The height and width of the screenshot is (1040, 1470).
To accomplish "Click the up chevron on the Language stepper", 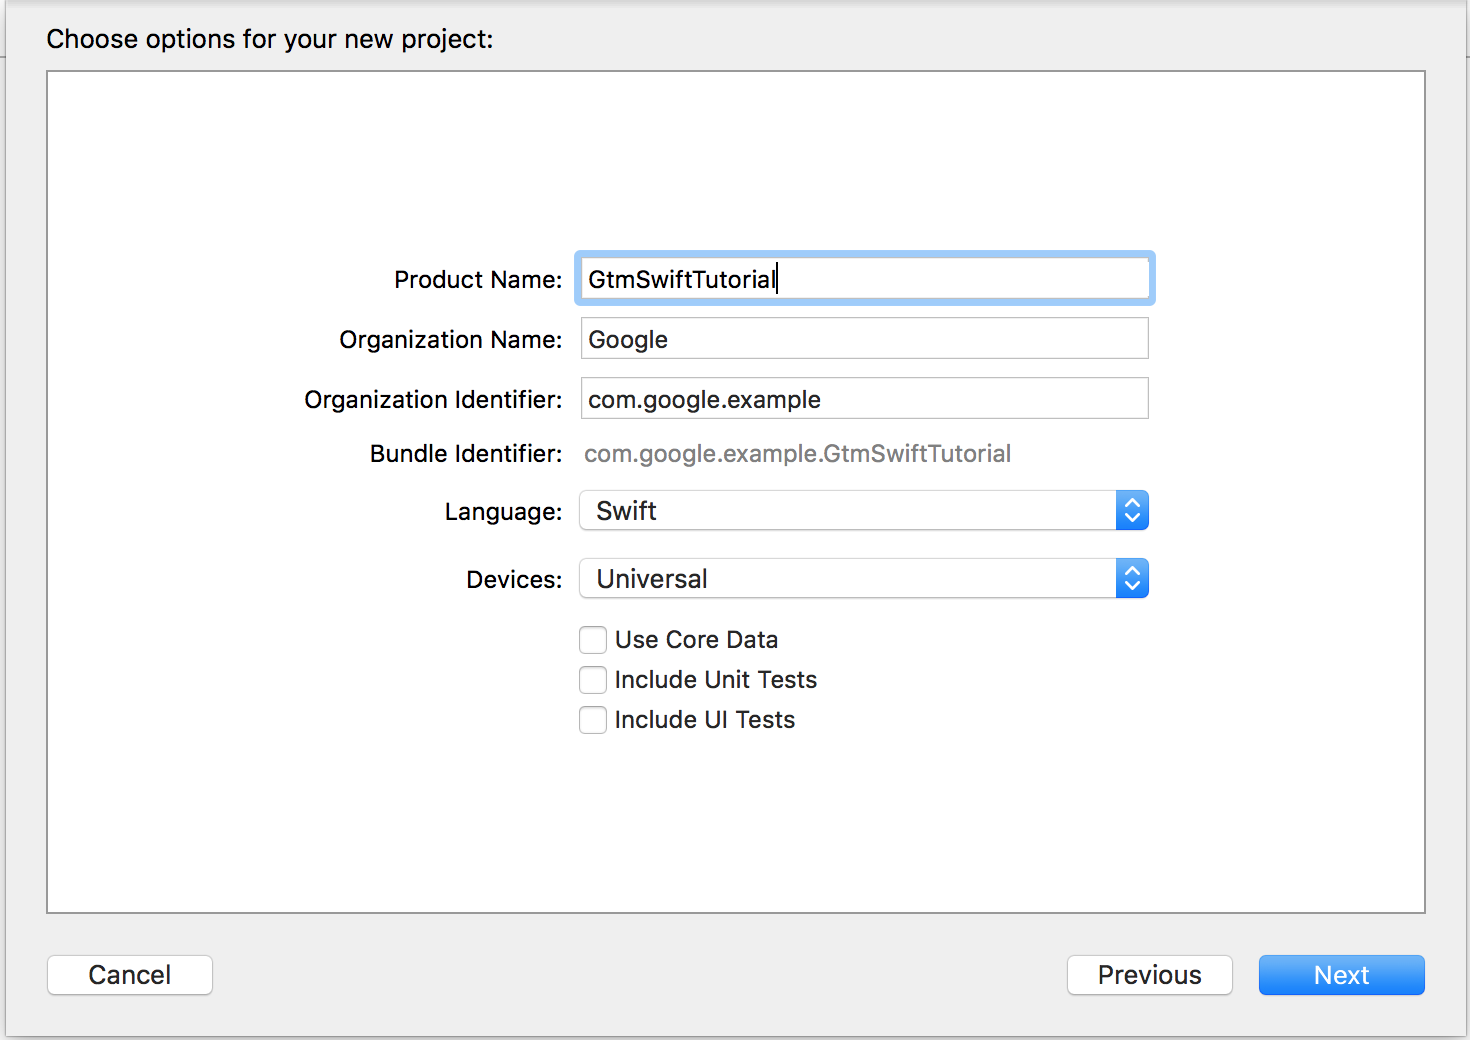I will [1131, 503].
